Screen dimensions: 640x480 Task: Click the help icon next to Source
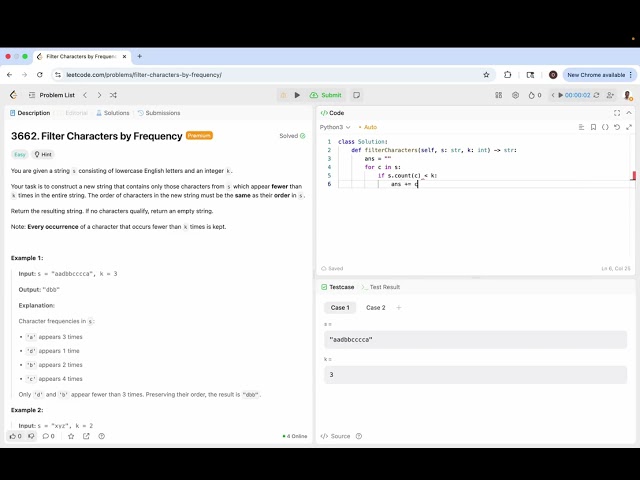[x=359, y=436]
